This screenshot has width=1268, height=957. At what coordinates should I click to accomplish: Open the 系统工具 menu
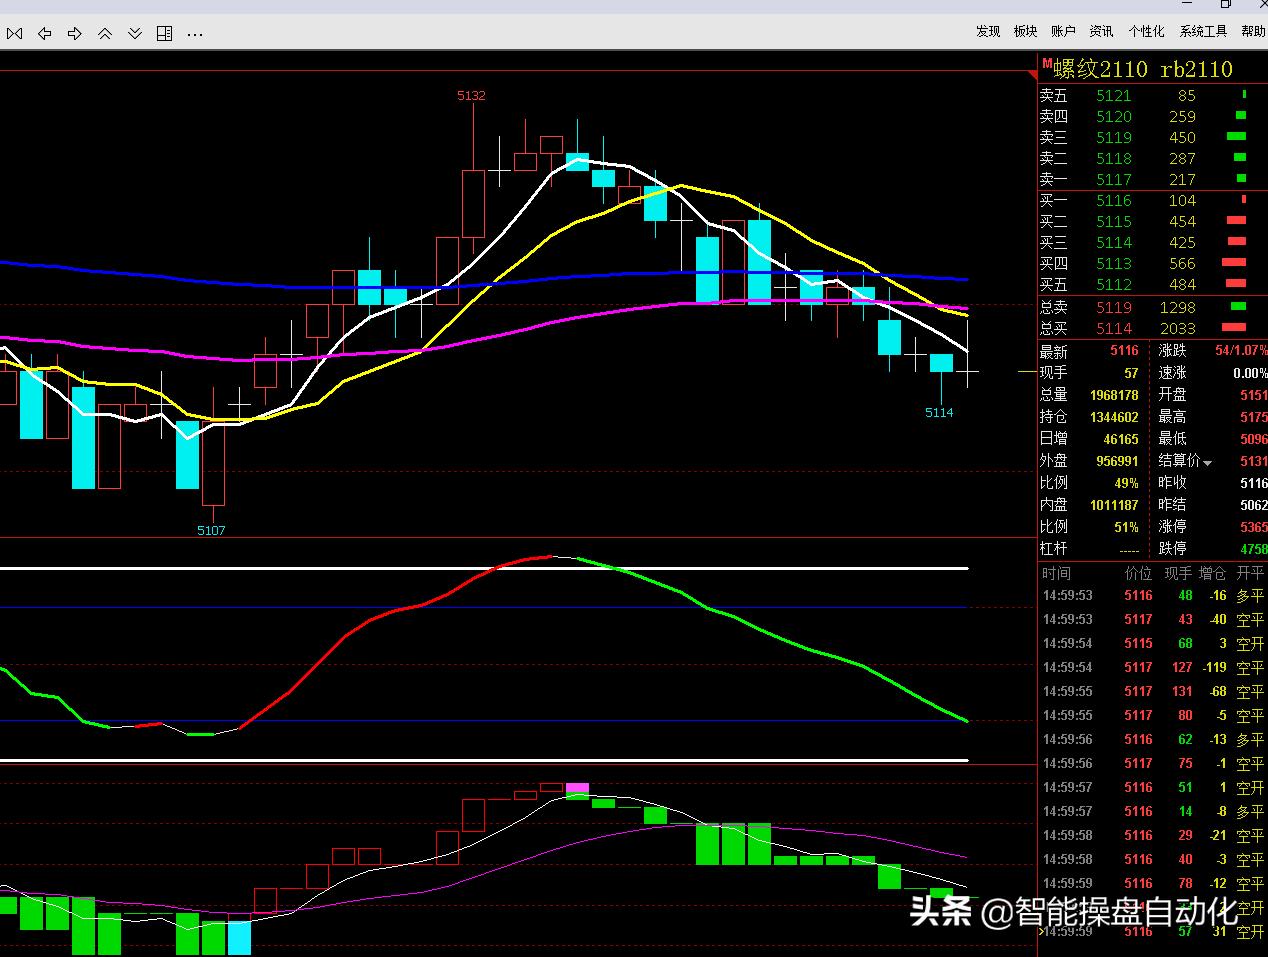pyautogui.click(x=1203, y=31)
